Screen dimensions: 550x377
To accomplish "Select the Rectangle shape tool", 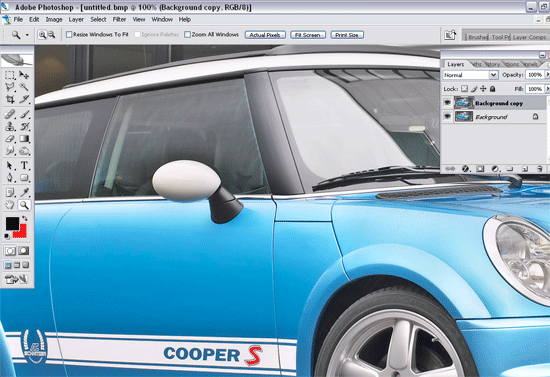I will [x=24, y=177].
